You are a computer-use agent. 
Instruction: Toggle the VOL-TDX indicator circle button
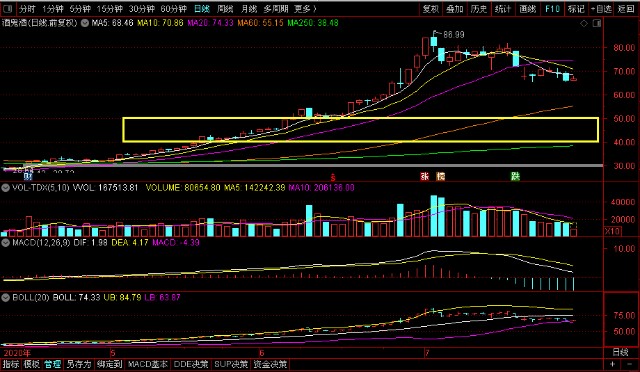click(5, 188)
